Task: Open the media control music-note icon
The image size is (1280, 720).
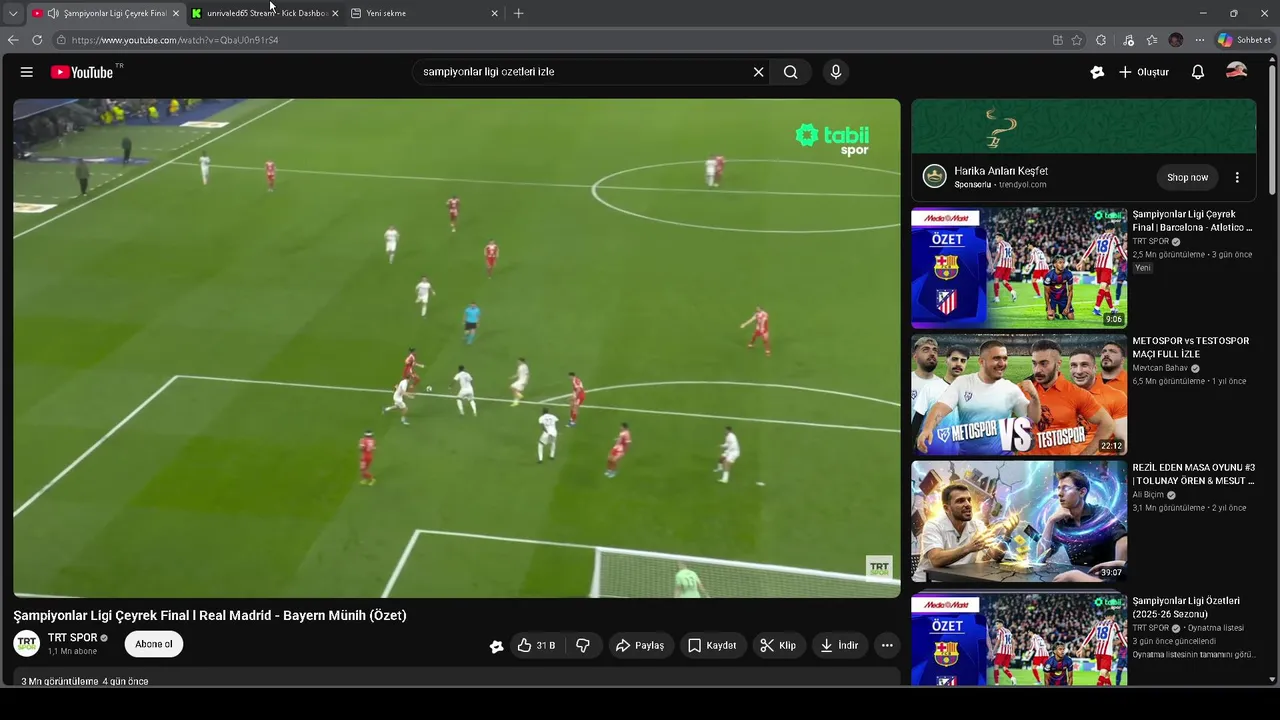Action: pyautogui.click(x=1129, y=40)
